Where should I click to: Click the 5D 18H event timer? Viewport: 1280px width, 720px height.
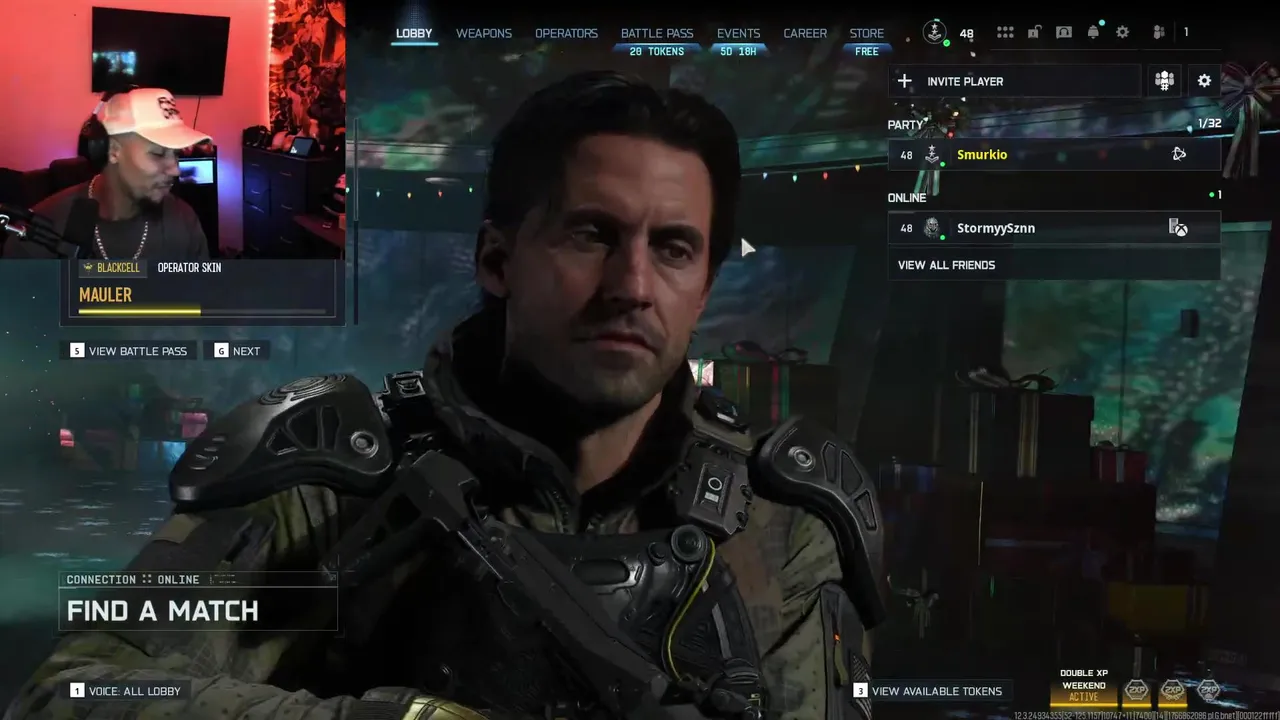pos(738,52)
